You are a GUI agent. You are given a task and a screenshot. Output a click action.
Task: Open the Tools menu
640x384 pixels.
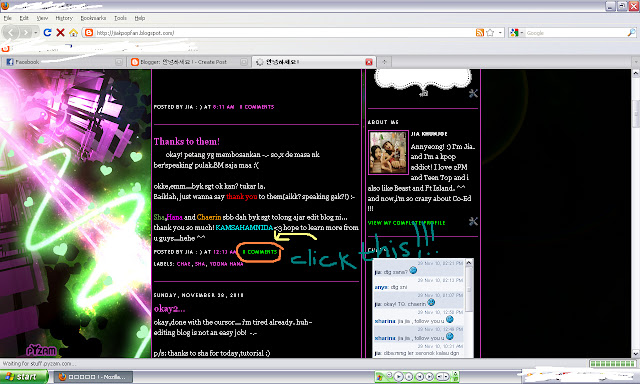(x=120, y=18)
